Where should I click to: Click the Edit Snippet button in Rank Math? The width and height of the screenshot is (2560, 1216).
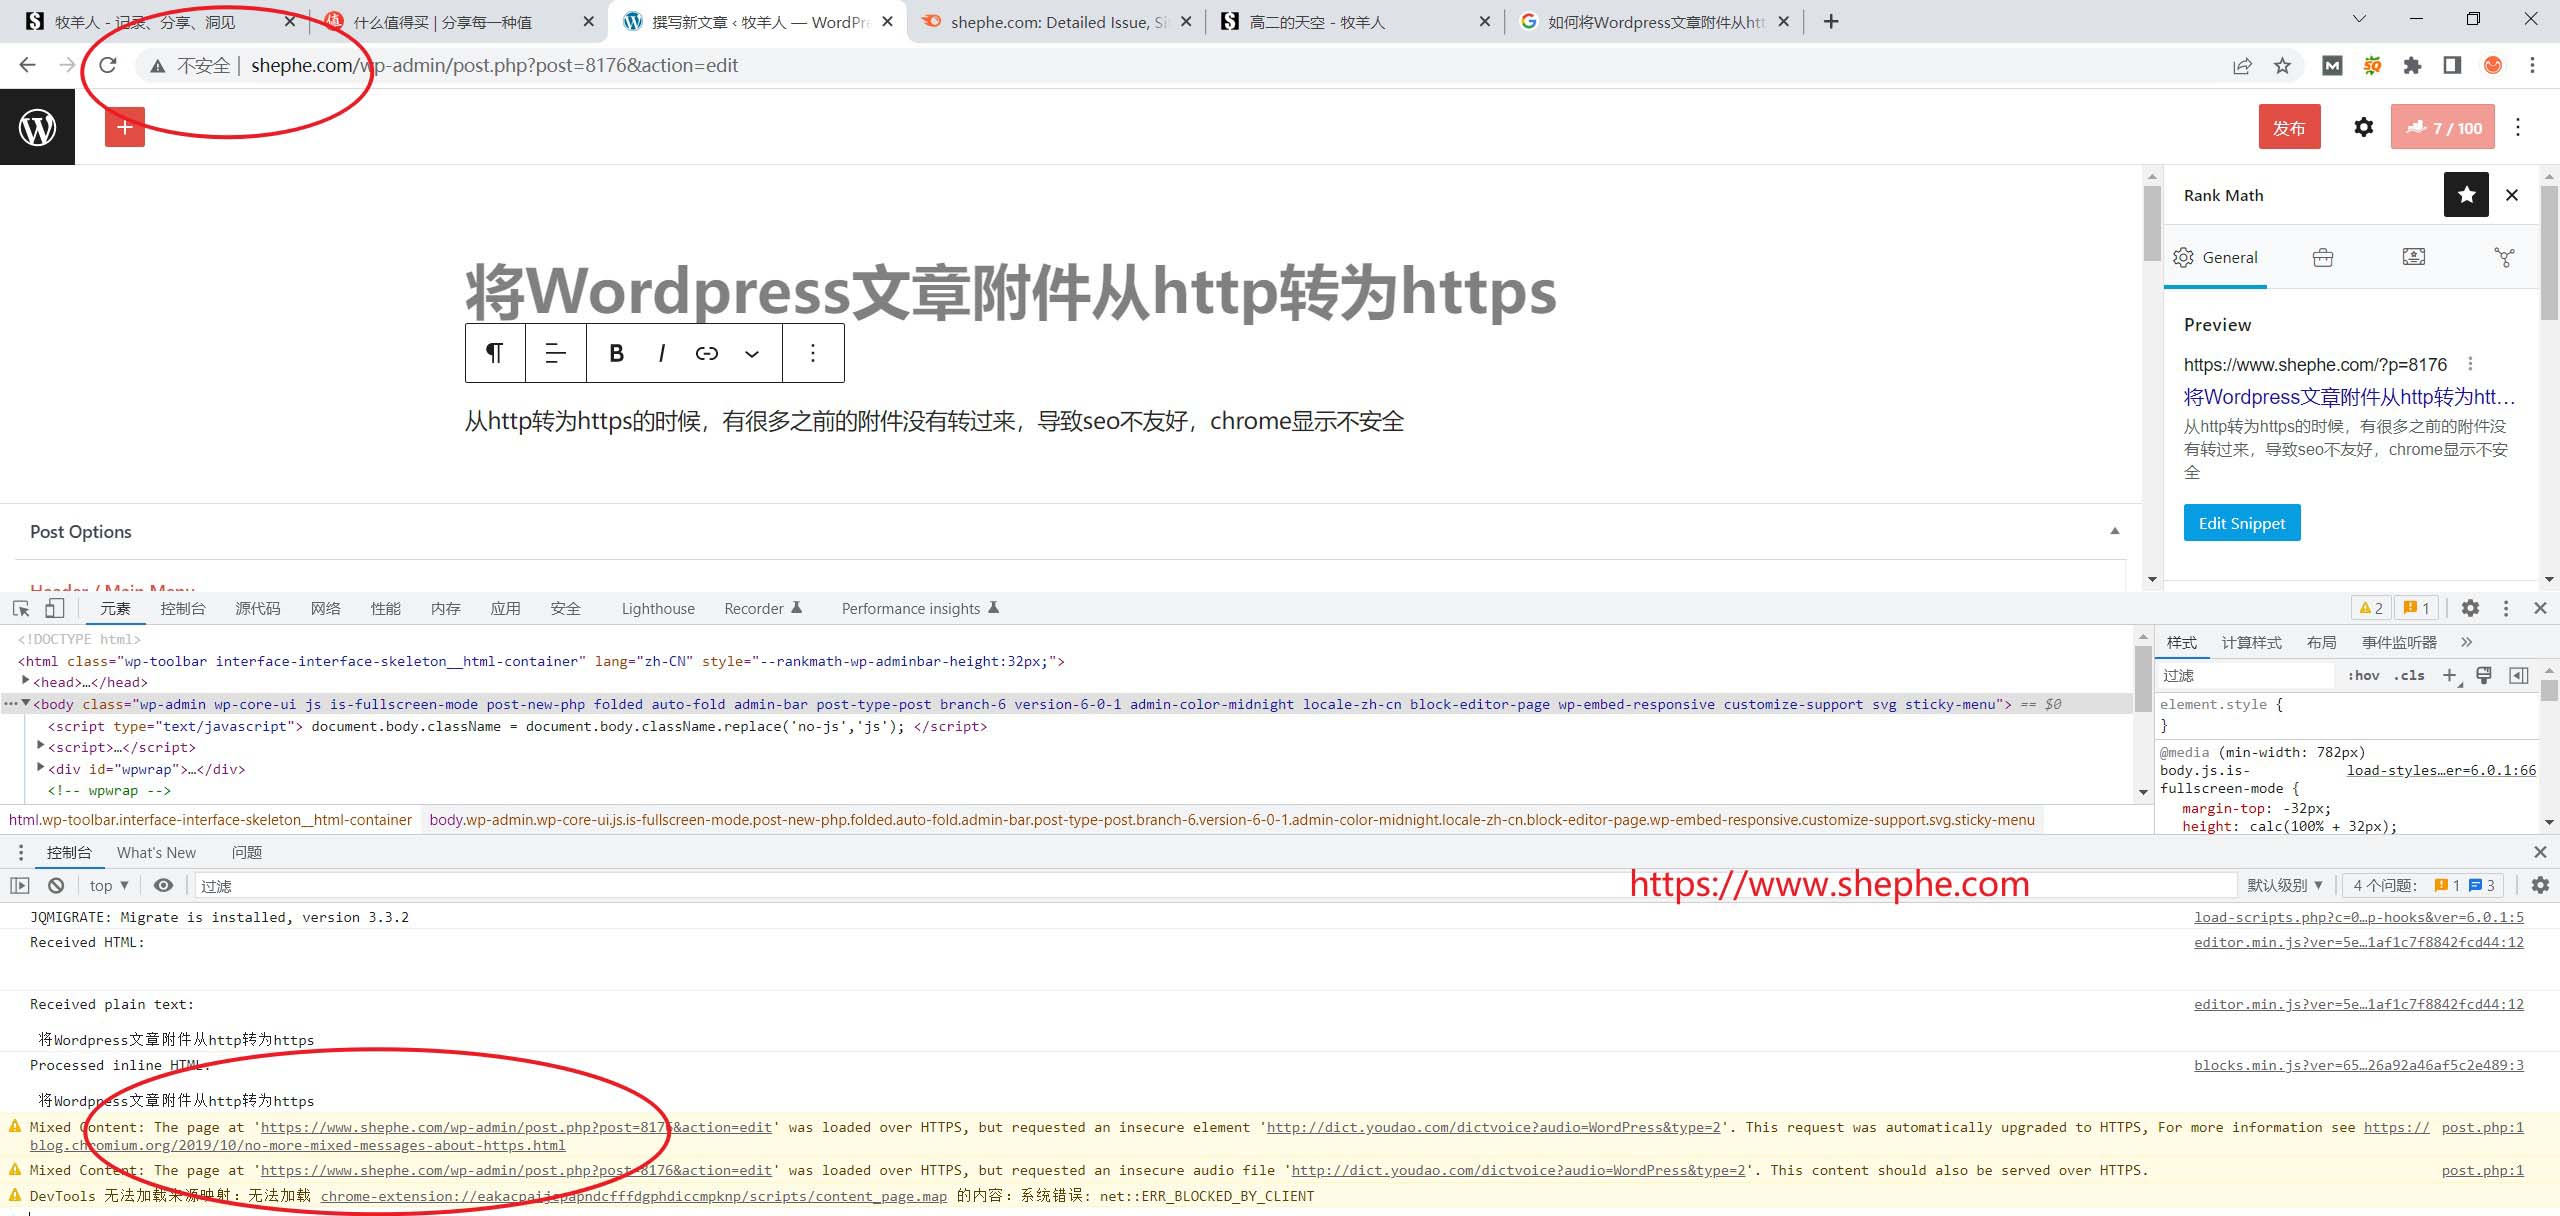click(x=2241, y=523)
